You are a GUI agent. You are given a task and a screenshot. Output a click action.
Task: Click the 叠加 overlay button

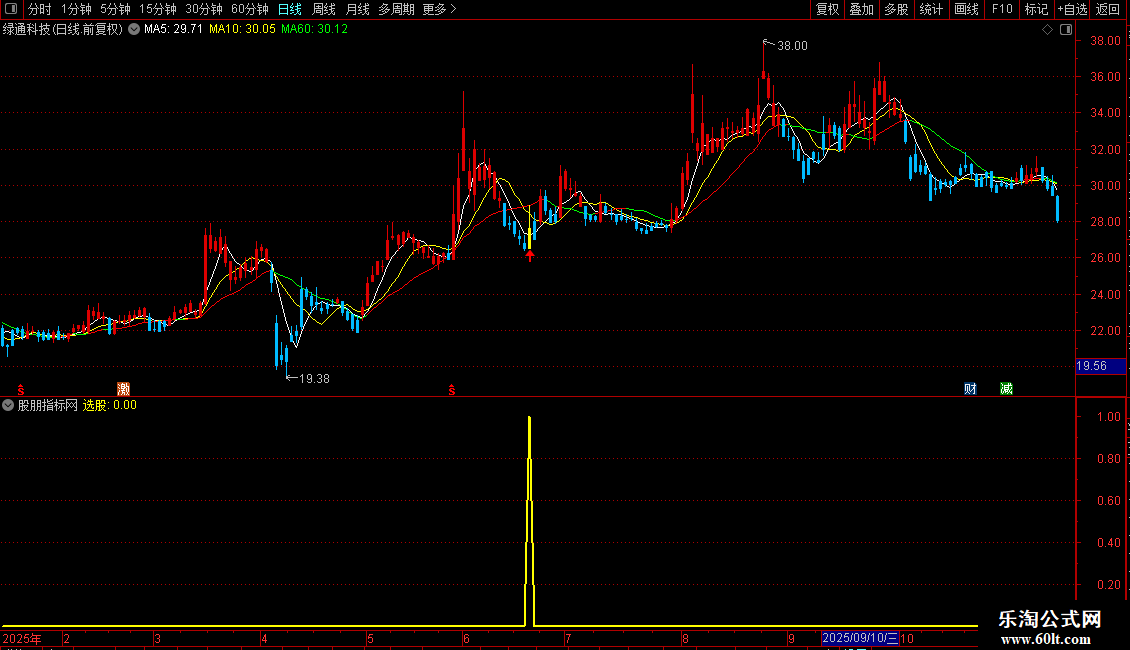click(861, 9)
